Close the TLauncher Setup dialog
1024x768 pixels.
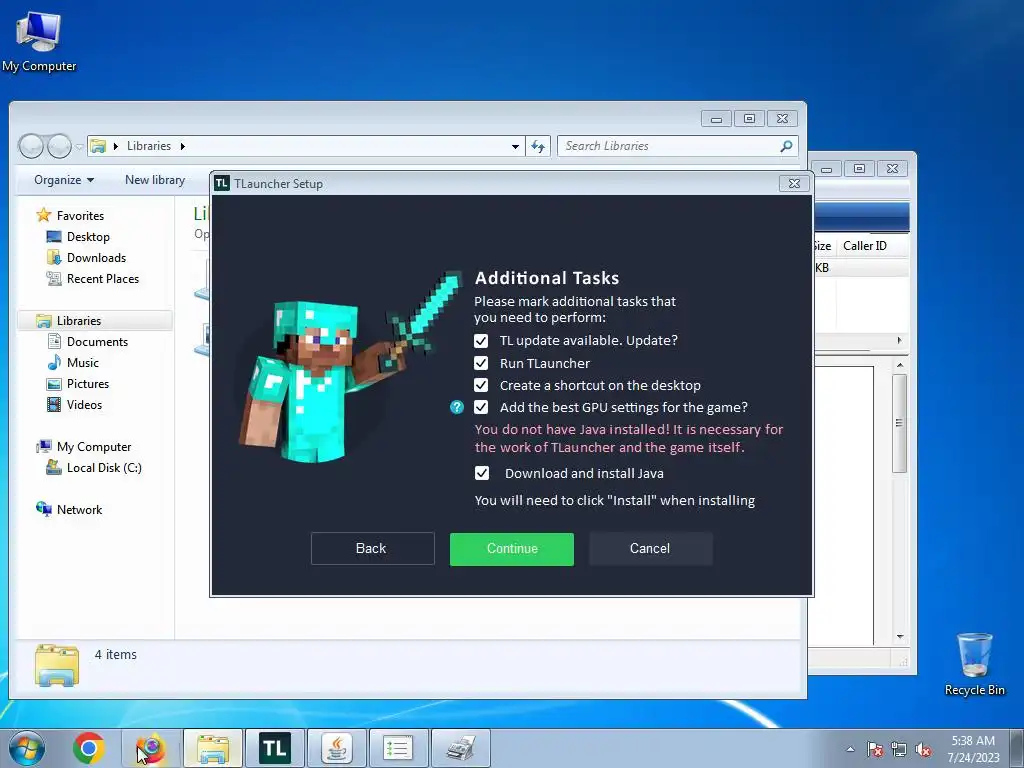tap(794, 184)
